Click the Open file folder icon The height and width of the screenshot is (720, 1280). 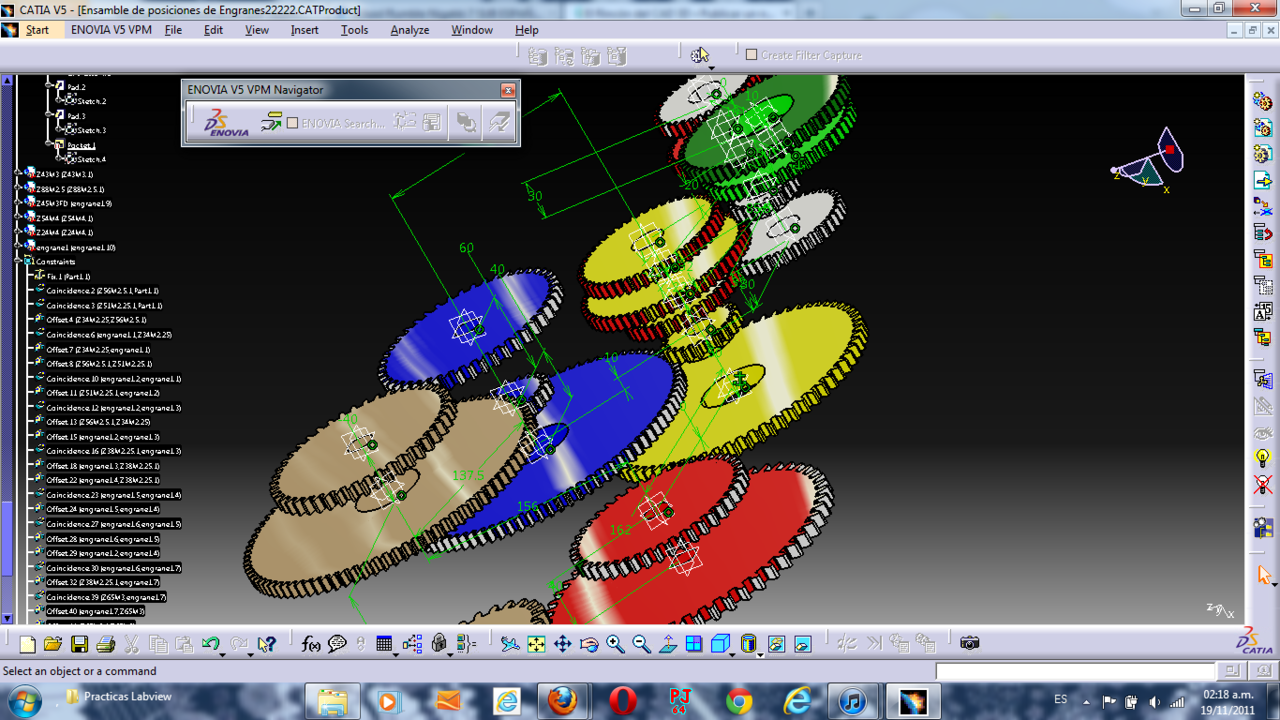(53, 645)
